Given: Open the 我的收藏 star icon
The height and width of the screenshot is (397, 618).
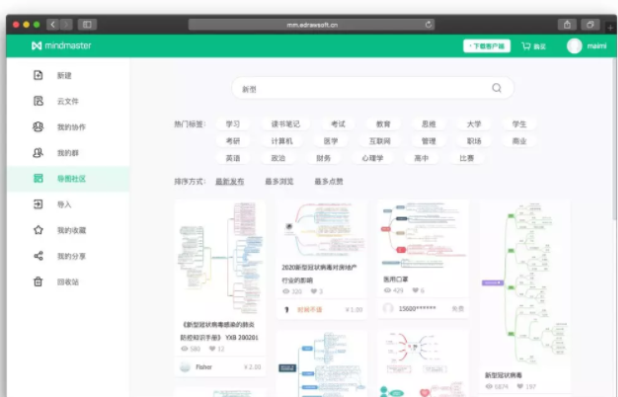Looking at the screenshot, I should [x=38, y=230].
